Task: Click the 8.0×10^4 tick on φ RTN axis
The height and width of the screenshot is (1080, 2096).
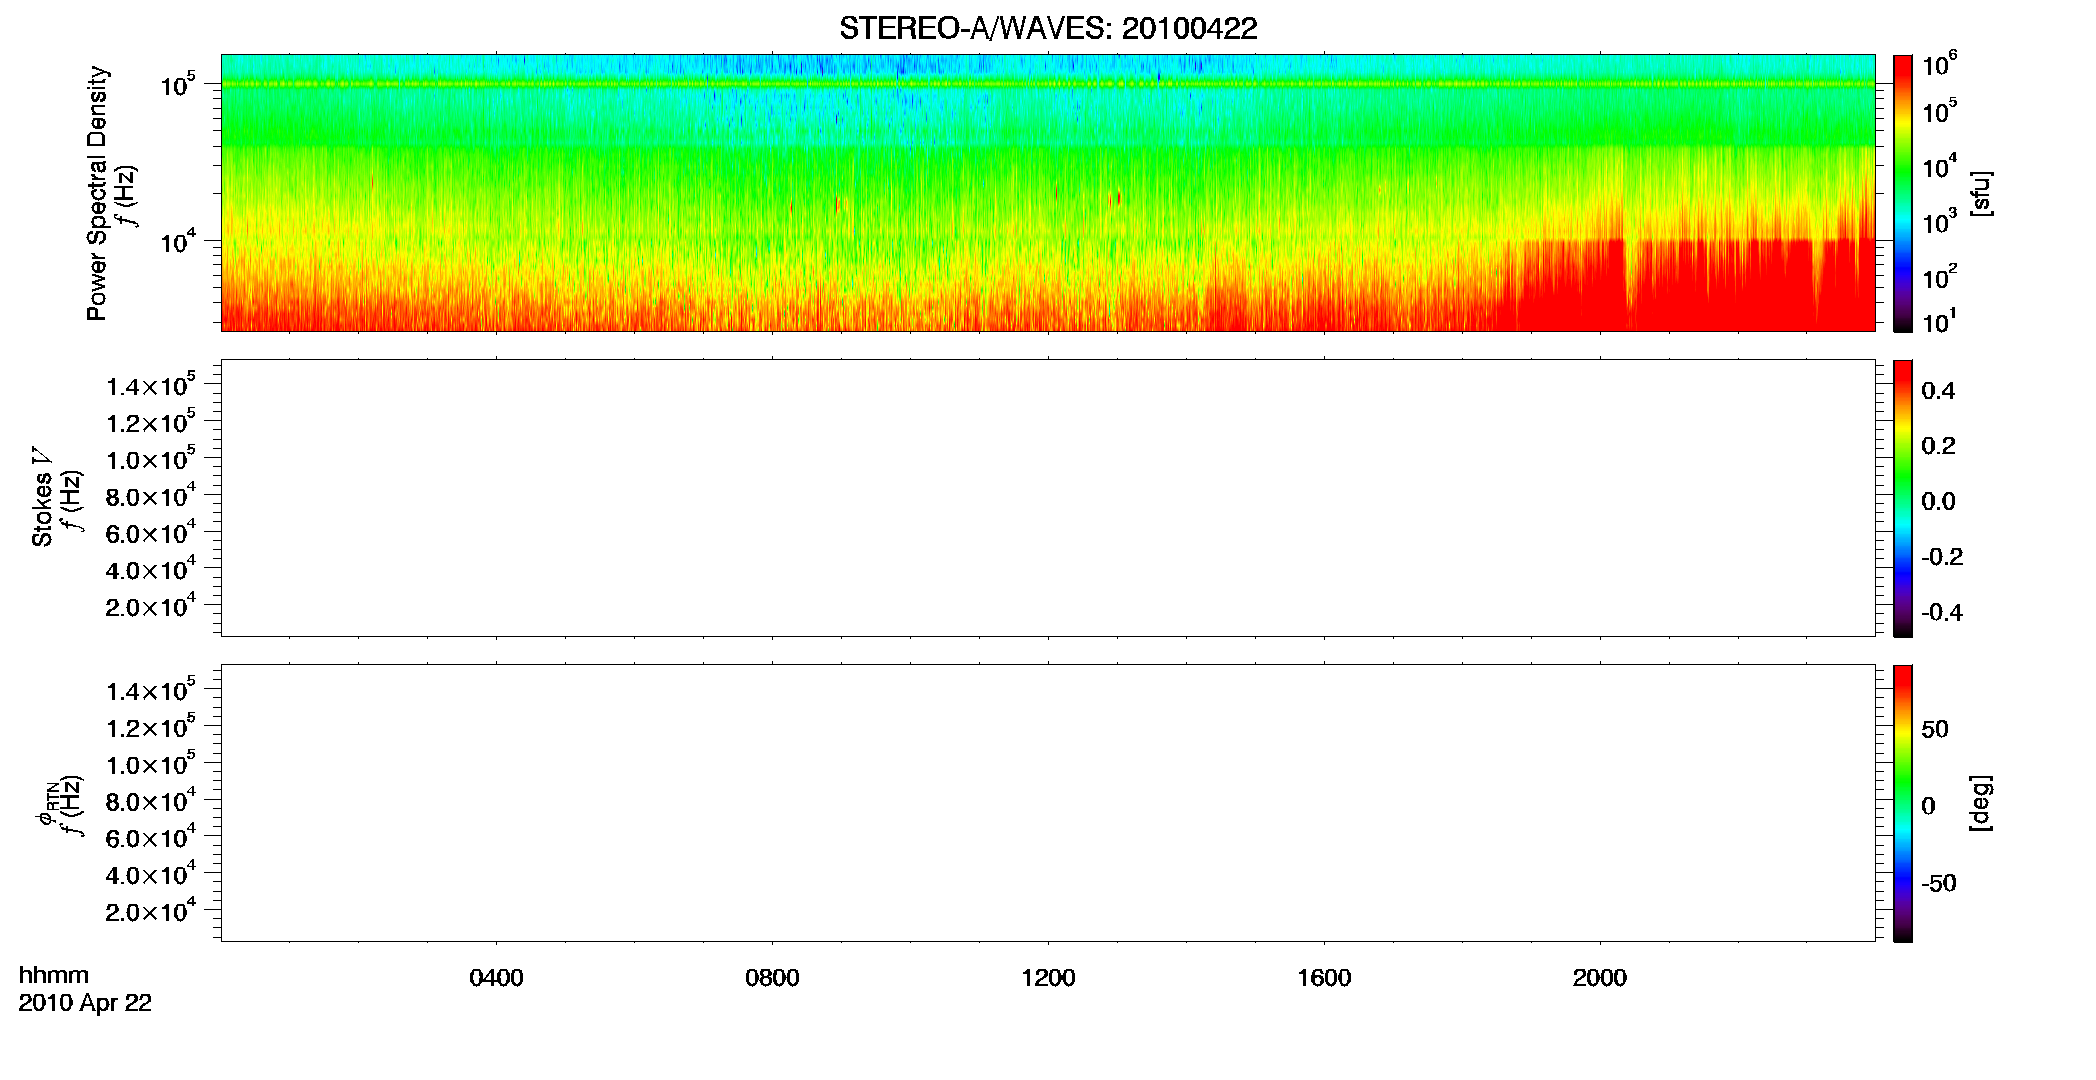Action: [151, 801]
